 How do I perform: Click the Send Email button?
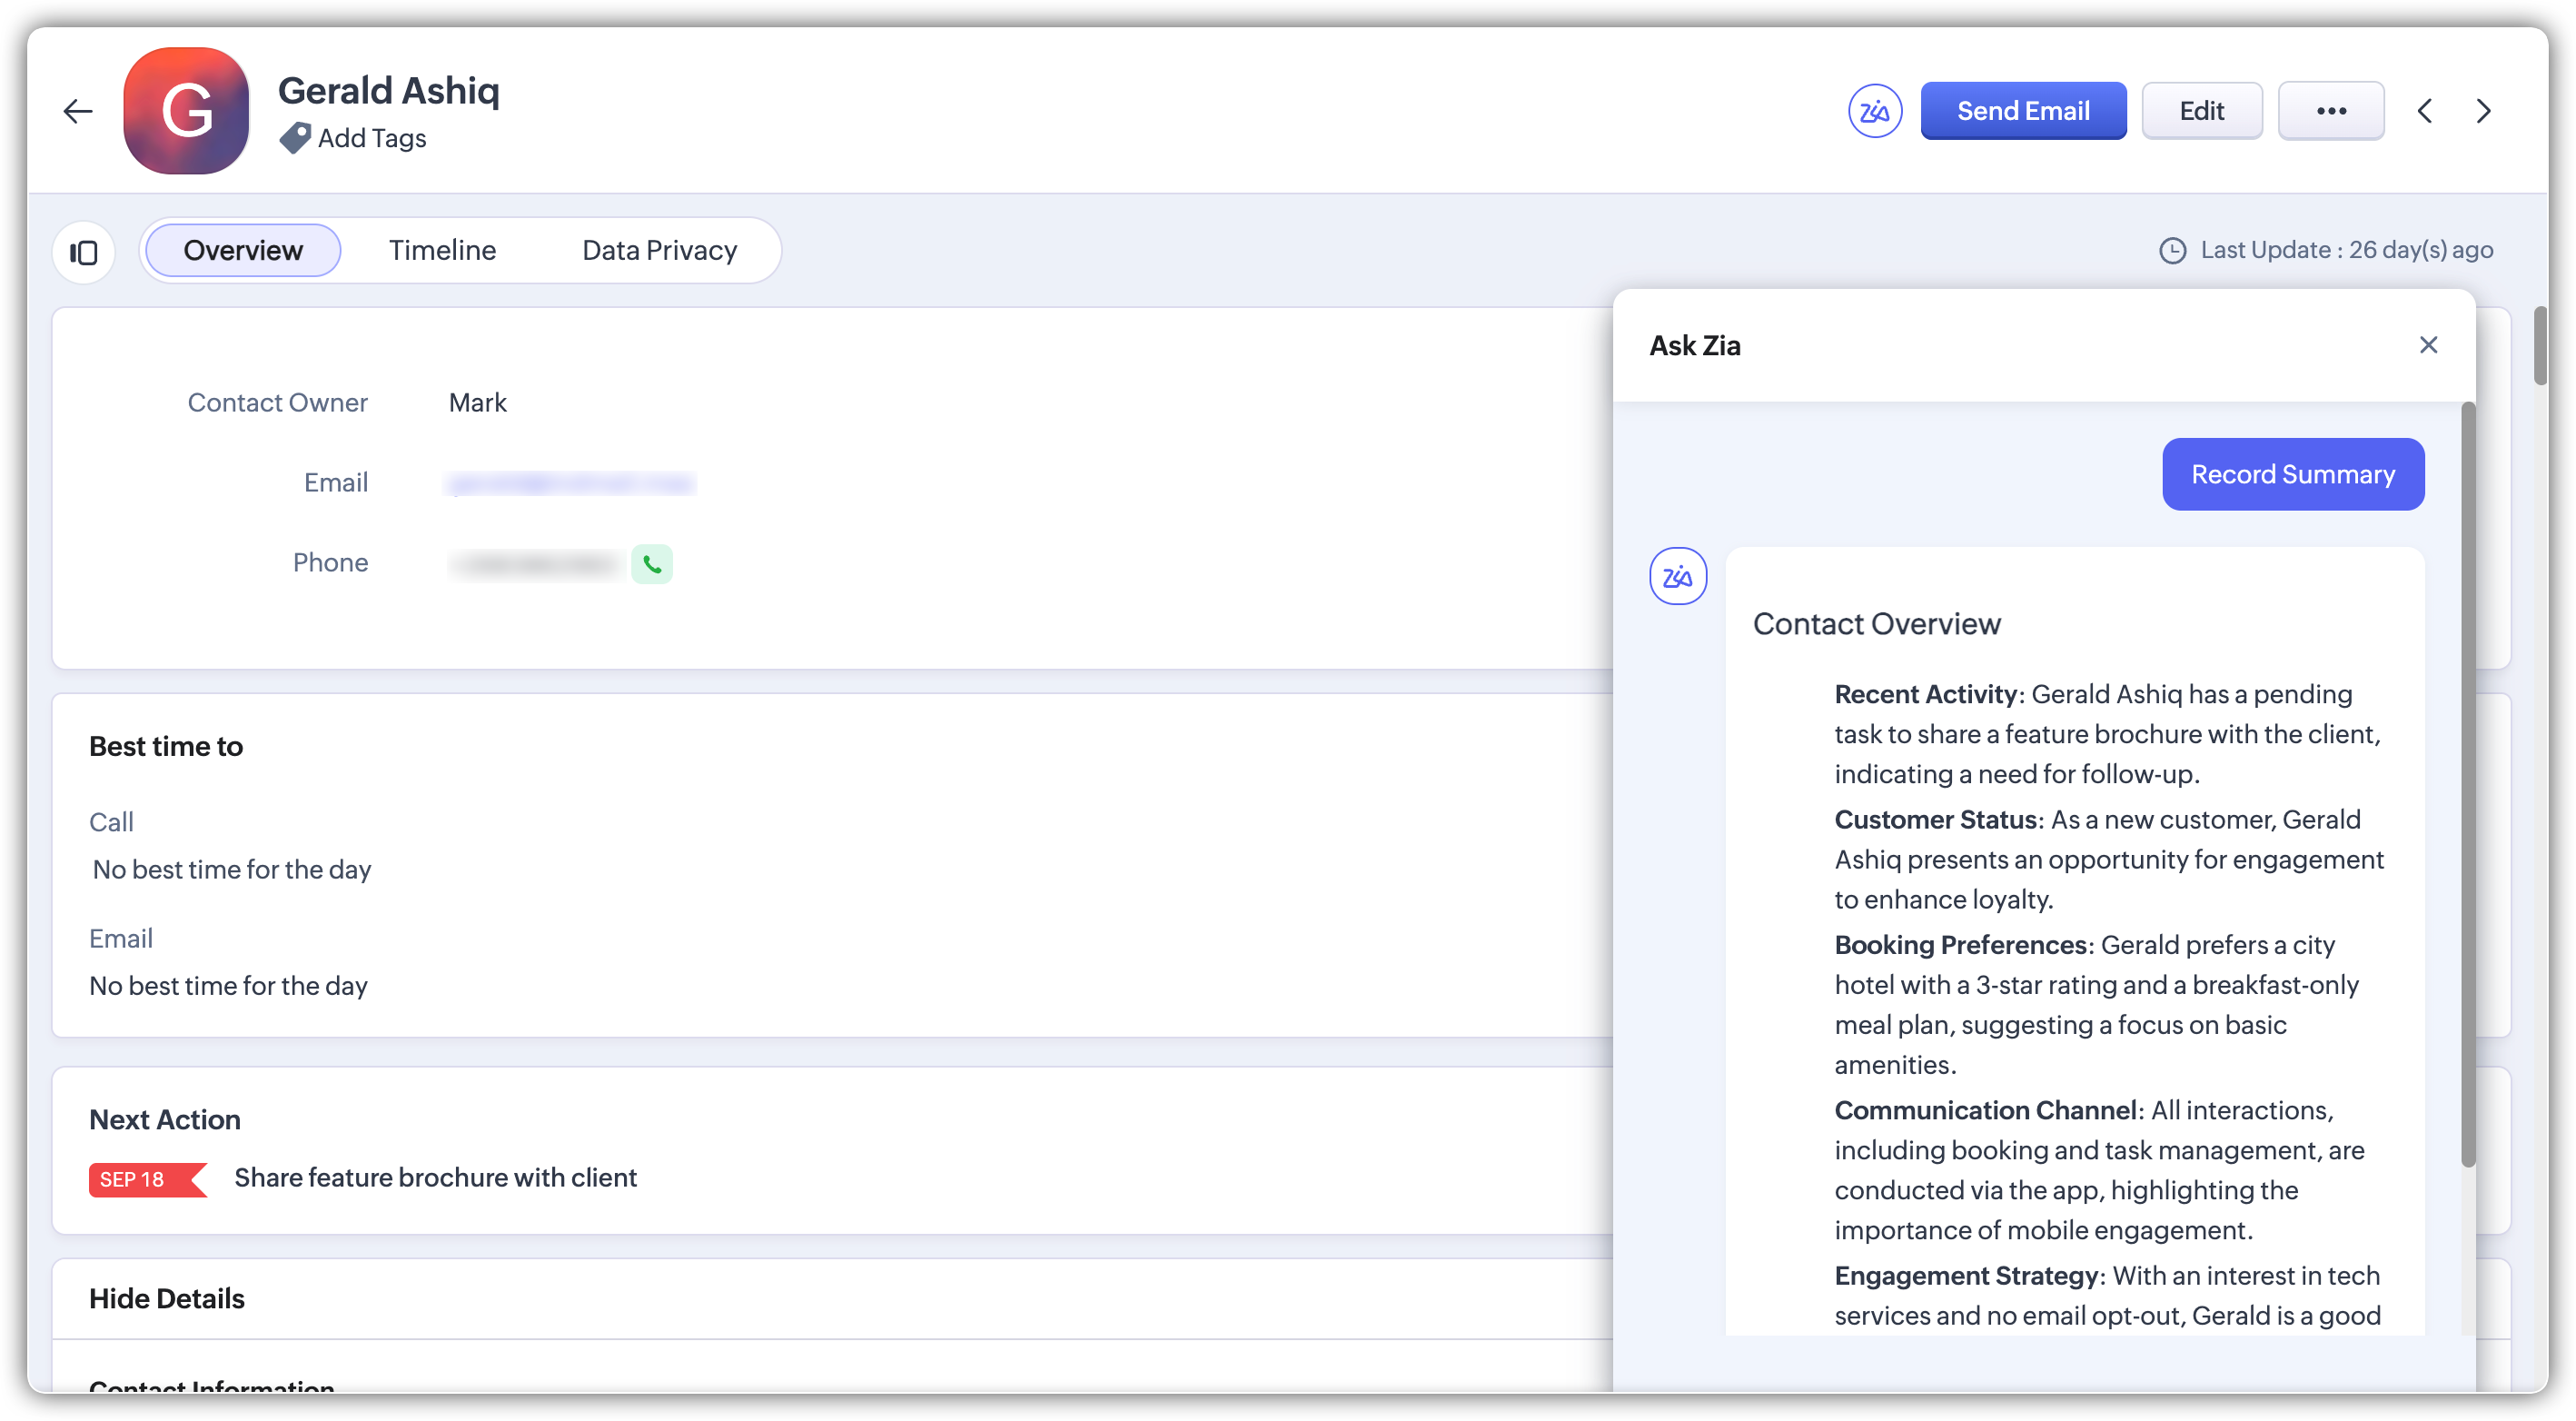pyautogui.click(x=2022, y=111)
